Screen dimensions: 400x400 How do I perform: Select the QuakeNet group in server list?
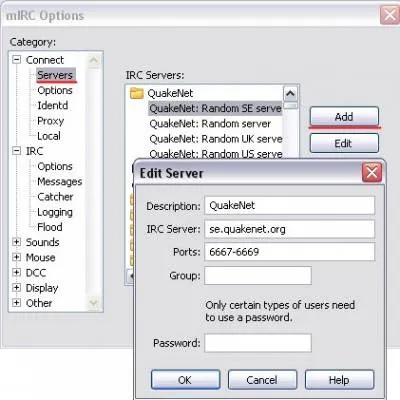pyautogui.click(x=170, y=93)
